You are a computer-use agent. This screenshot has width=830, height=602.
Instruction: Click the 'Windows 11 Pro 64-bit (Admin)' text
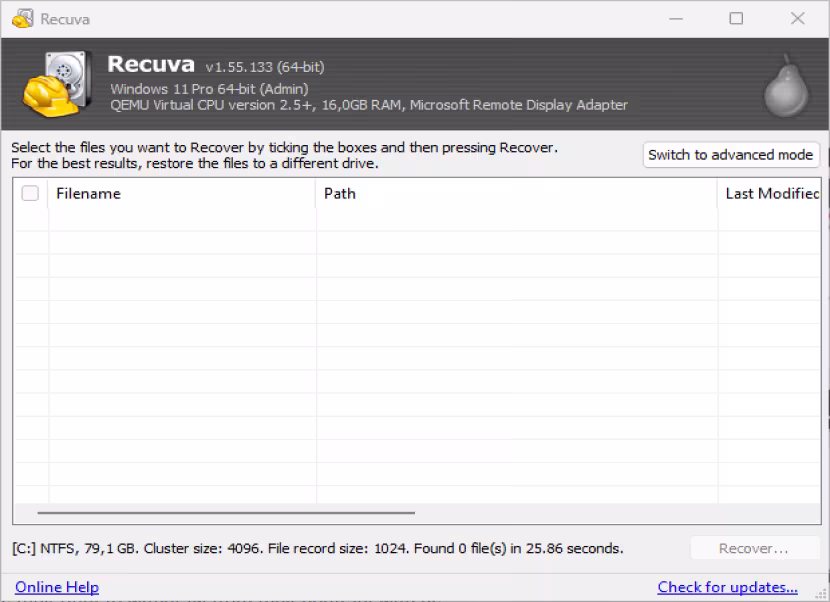[209, 89]
